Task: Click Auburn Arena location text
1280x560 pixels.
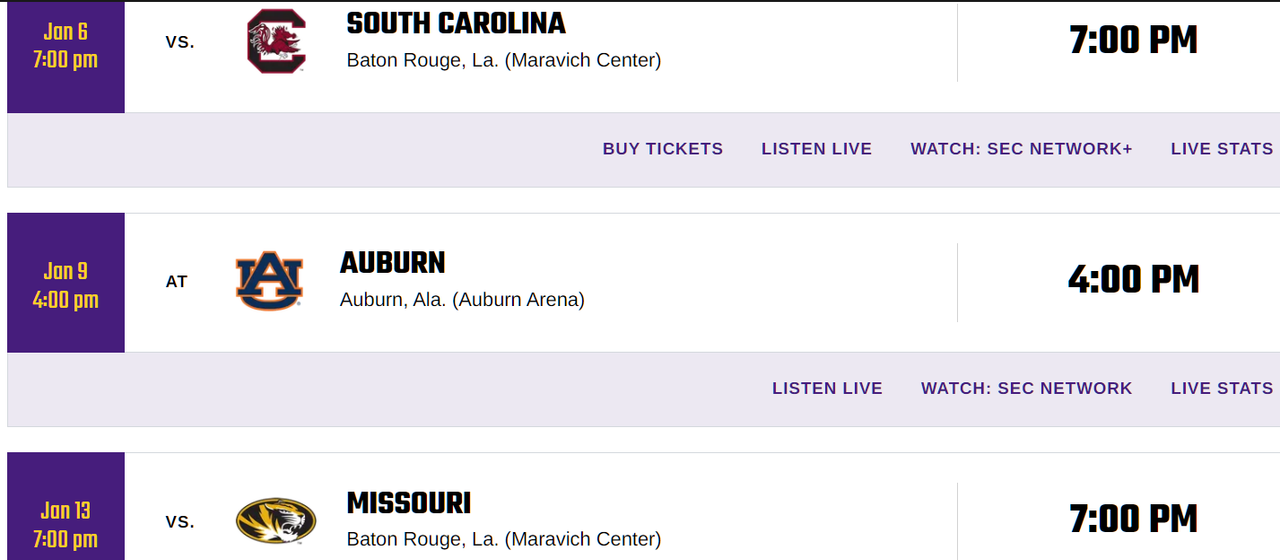Action: [x=462, y=299]
